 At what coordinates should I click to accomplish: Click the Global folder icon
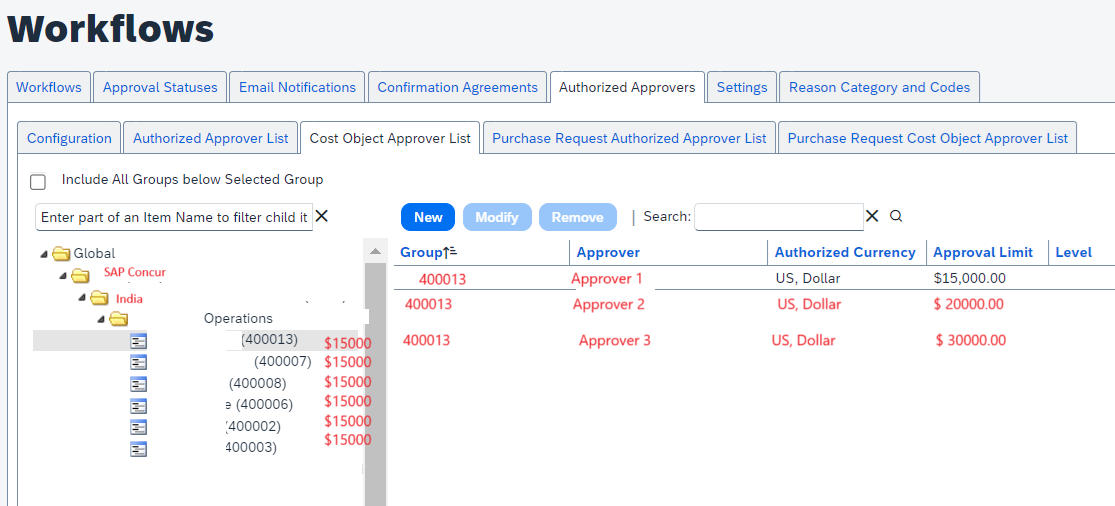point(62,254)
